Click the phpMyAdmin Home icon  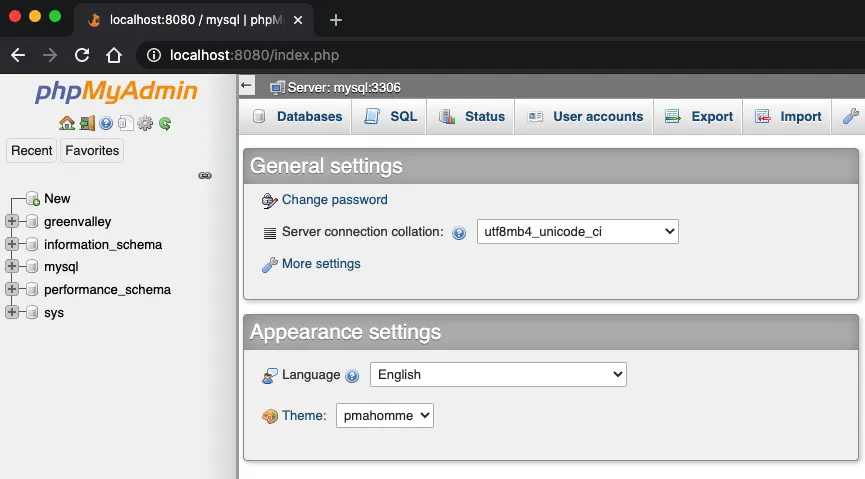pyautogui.click(x=67, y=124)
